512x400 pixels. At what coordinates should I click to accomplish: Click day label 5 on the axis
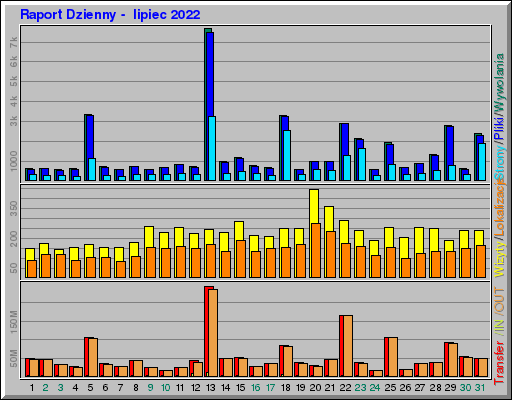90,388
